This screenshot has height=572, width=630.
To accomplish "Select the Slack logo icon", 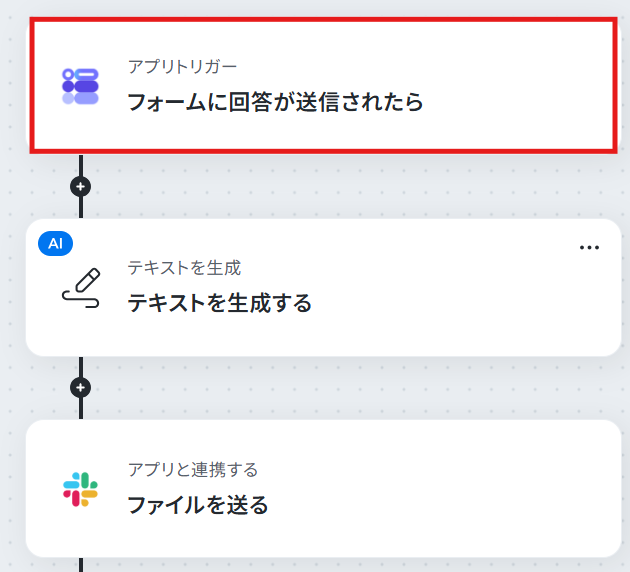I will (80, 489).
